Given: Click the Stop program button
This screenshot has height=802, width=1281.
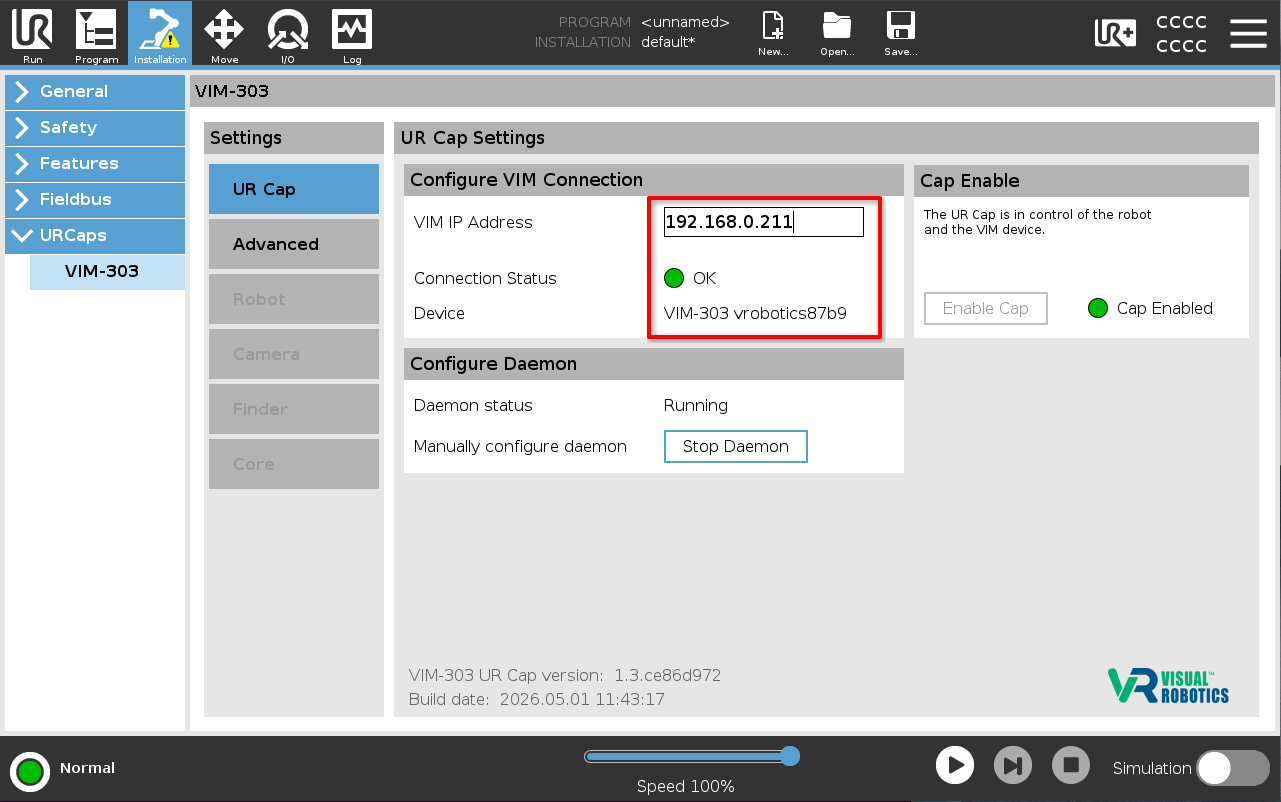Looking at the screenshot, I should (1071, 766).
